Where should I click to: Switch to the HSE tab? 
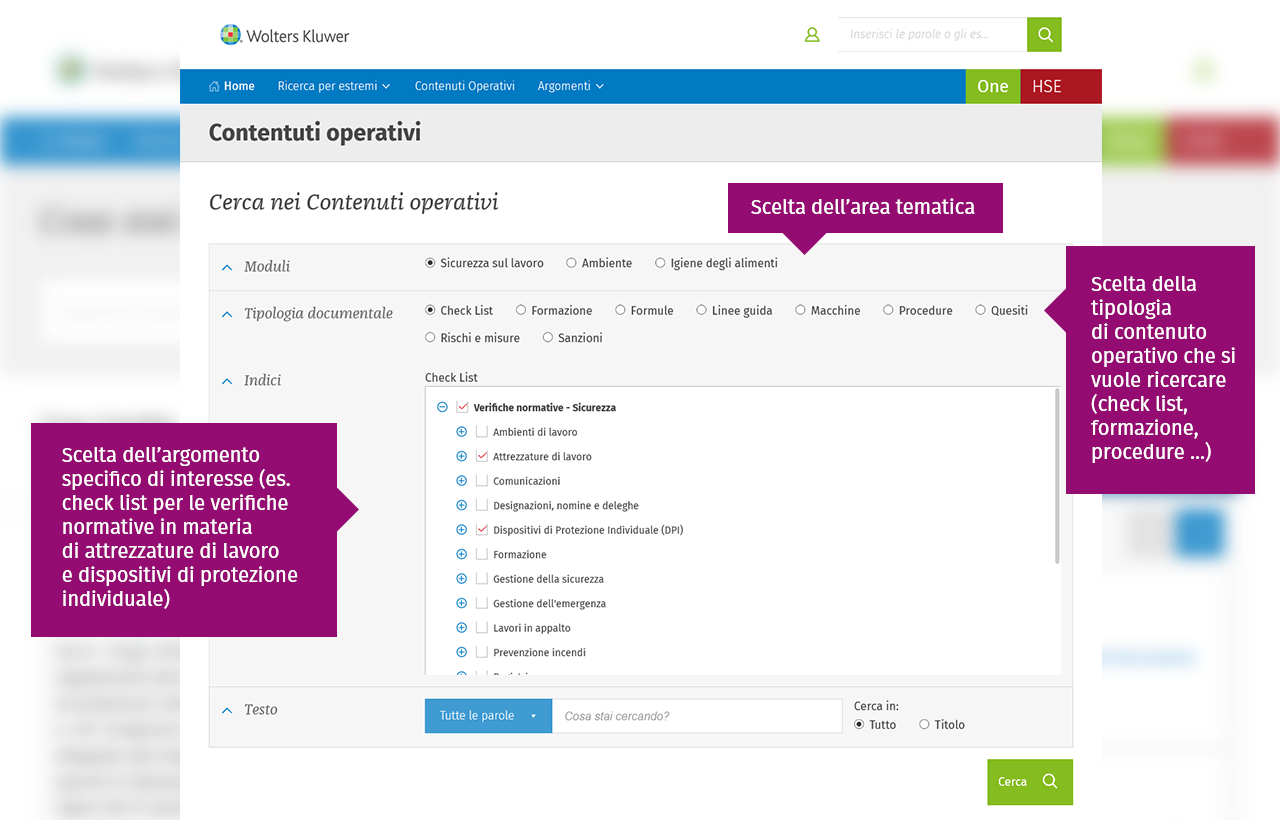coord(1061,86)
